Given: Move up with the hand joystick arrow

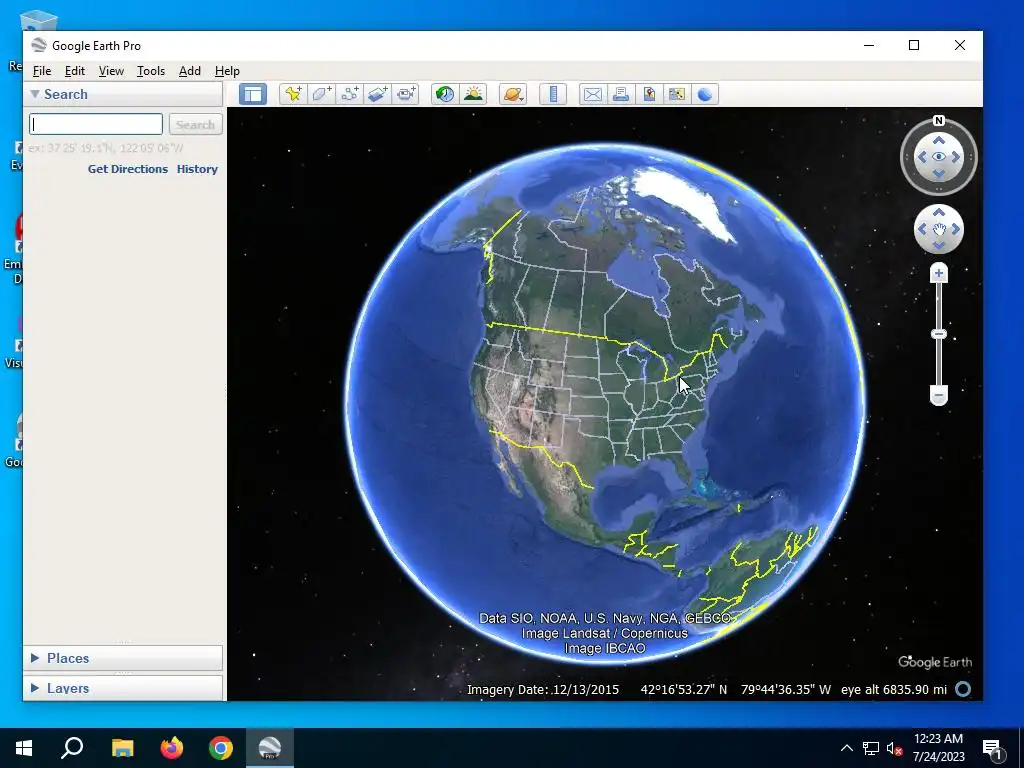Looking at the screenshot, I should (x=938, y=212).
